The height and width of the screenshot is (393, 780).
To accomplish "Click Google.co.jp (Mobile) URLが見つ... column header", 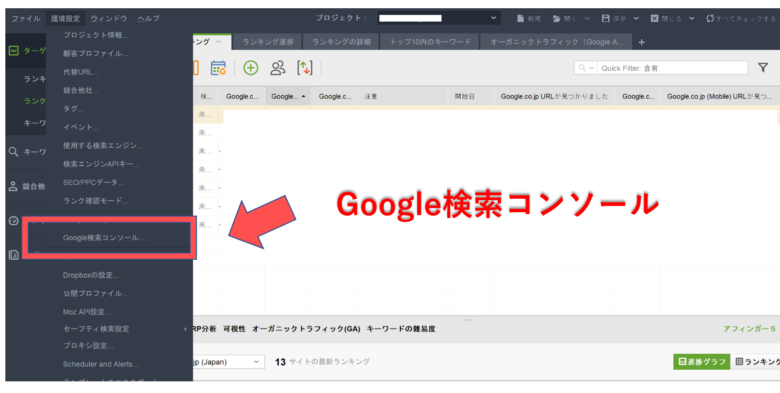I will click(x=719, y=97).
